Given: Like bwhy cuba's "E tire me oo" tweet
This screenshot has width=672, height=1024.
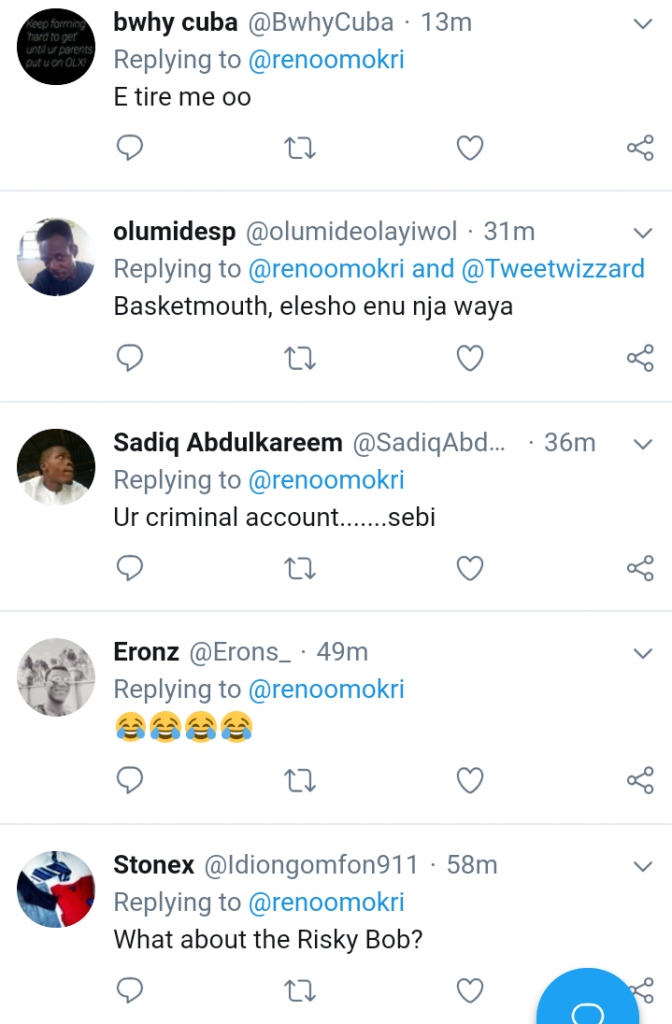Looking at the screenshot, I should (x=470, y=149).
